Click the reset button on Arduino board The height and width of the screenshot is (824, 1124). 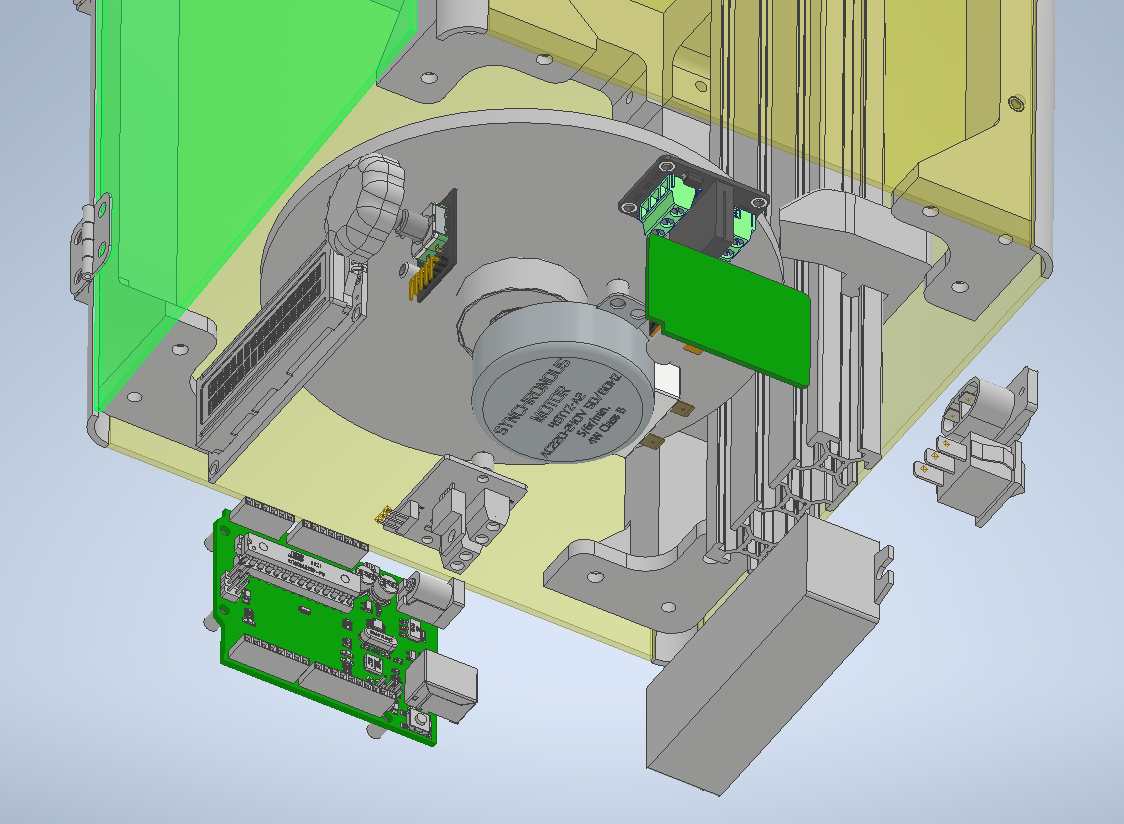(422, 719)
